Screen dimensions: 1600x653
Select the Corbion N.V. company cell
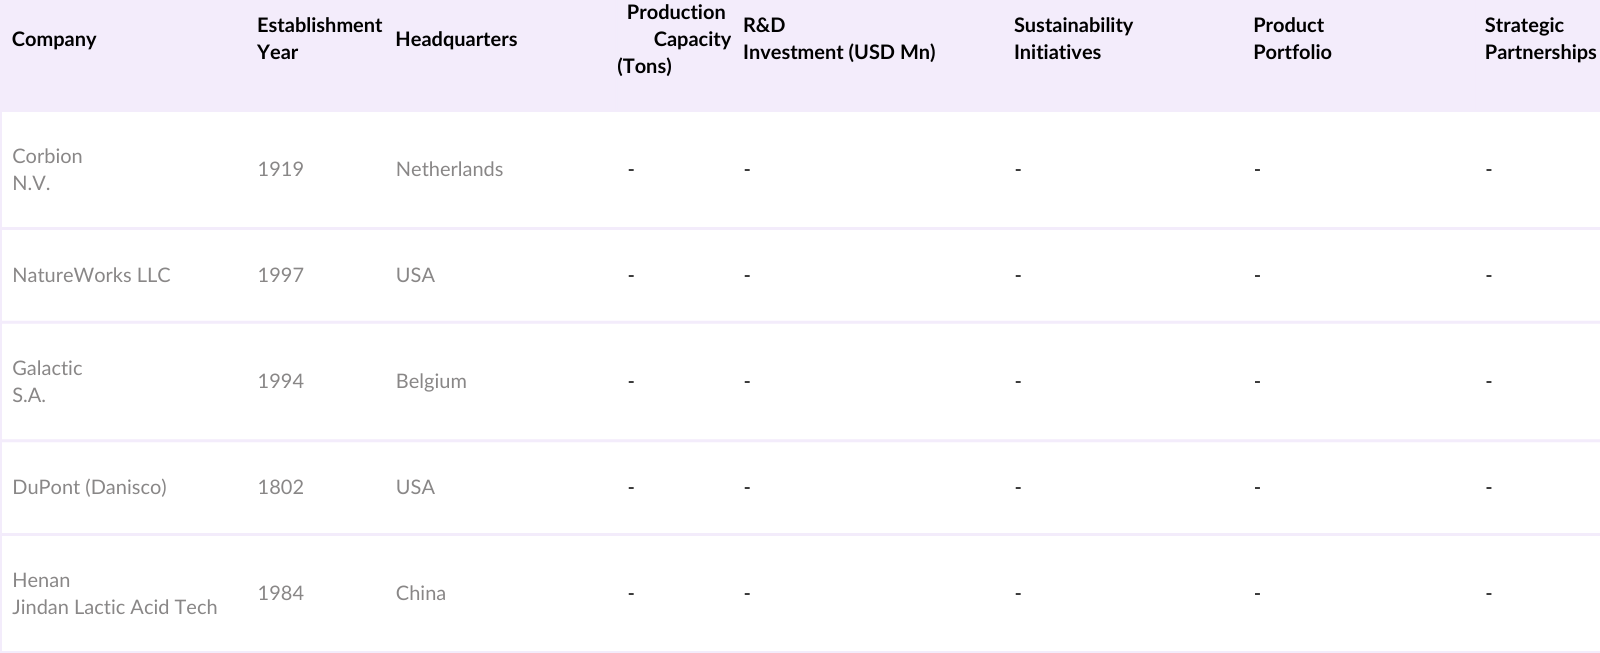47,169
